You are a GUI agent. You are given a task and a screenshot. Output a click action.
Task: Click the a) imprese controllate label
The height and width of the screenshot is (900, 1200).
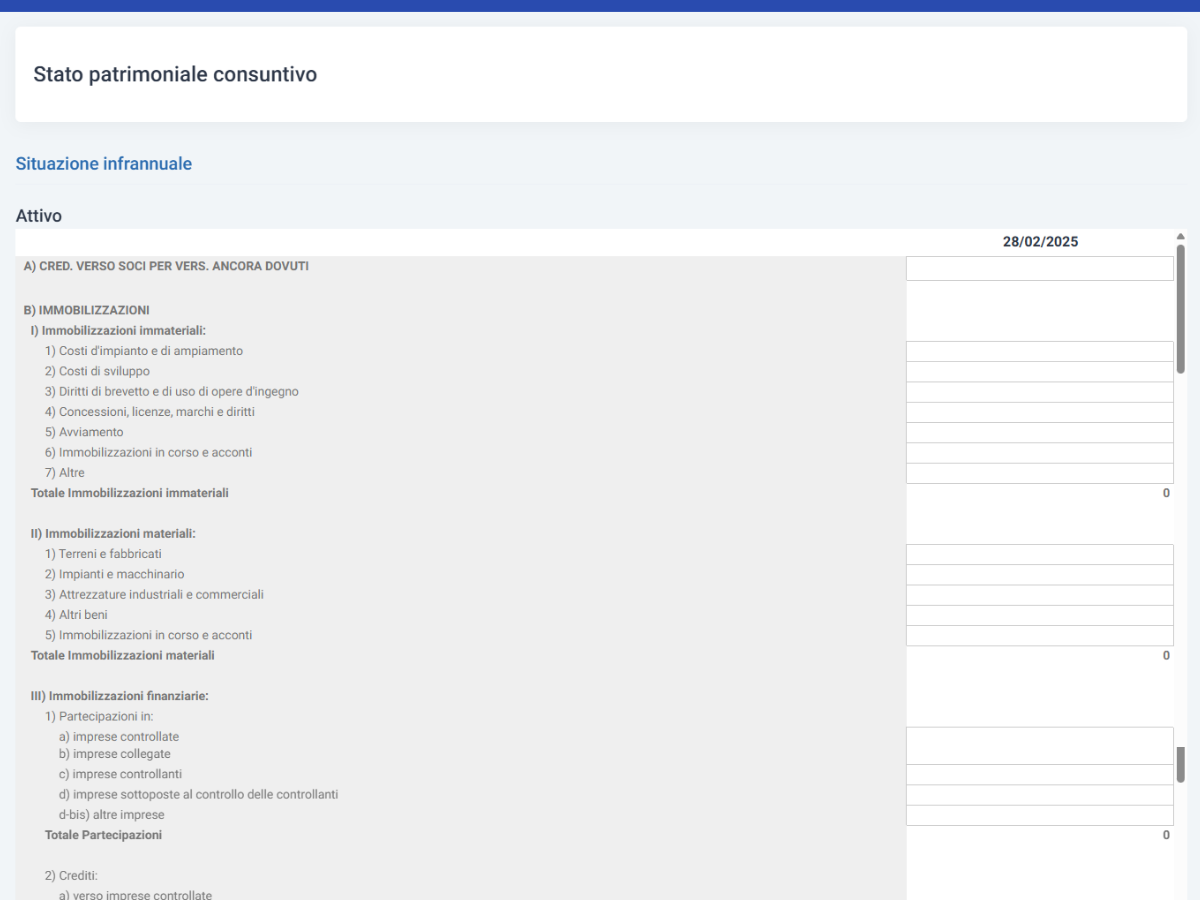119,737
